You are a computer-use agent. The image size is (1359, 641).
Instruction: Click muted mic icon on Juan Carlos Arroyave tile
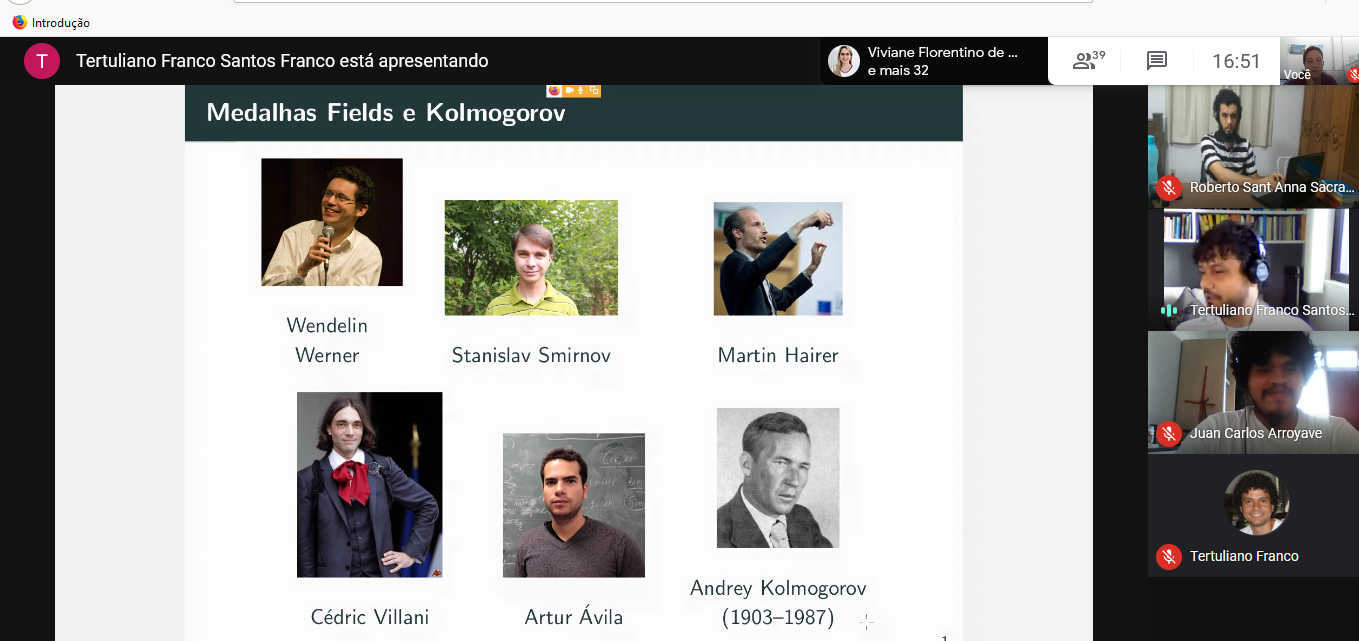1169,433
